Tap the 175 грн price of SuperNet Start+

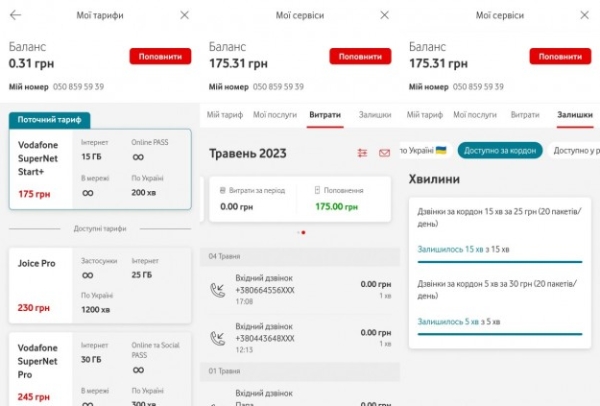click(34, 194)
